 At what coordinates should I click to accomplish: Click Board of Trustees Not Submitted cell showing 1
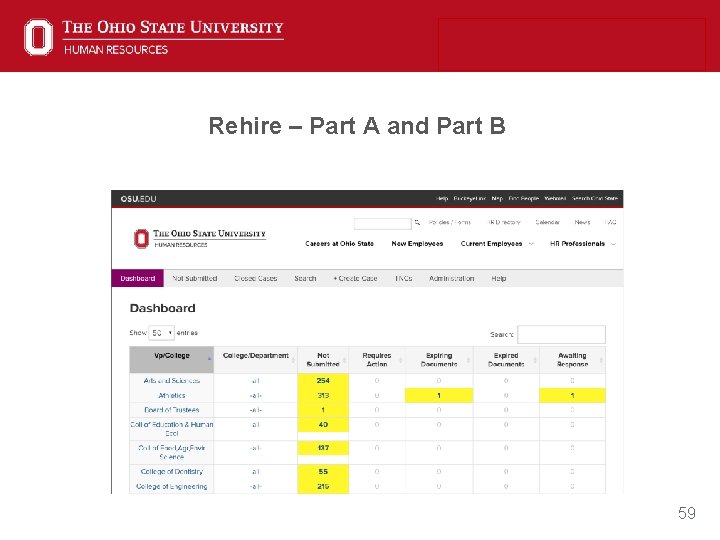323,410
